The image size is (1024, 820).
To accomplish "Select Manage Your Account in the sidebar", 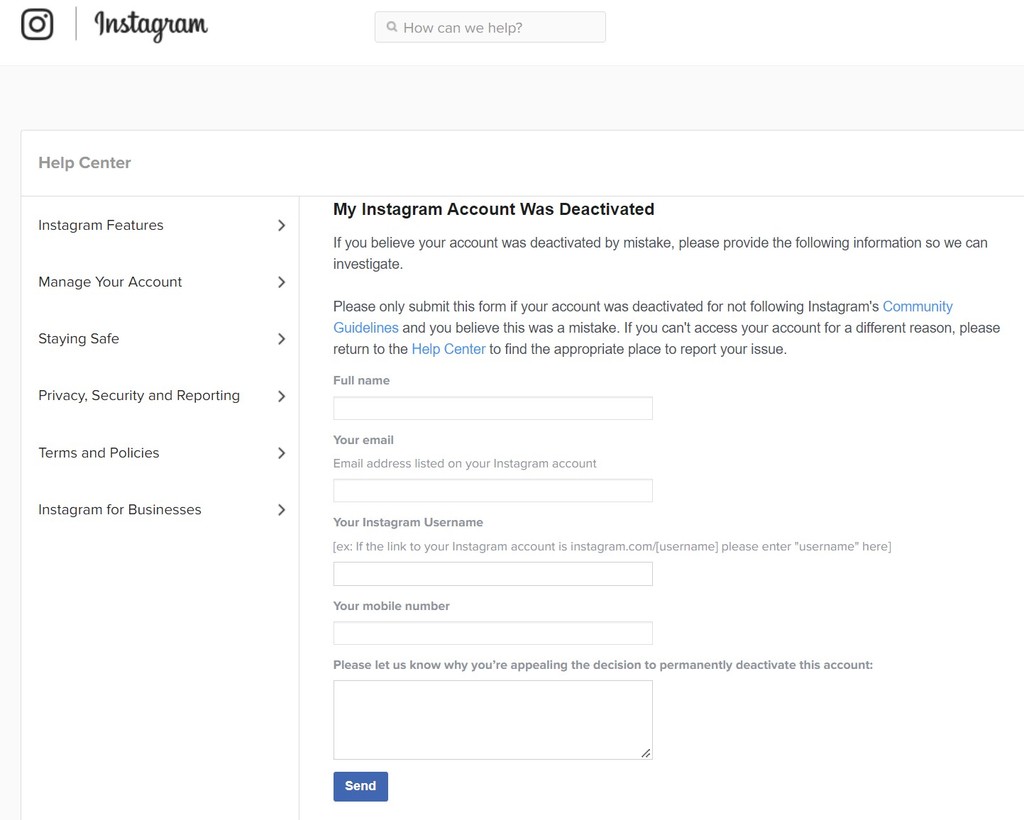I will (109, 282).
